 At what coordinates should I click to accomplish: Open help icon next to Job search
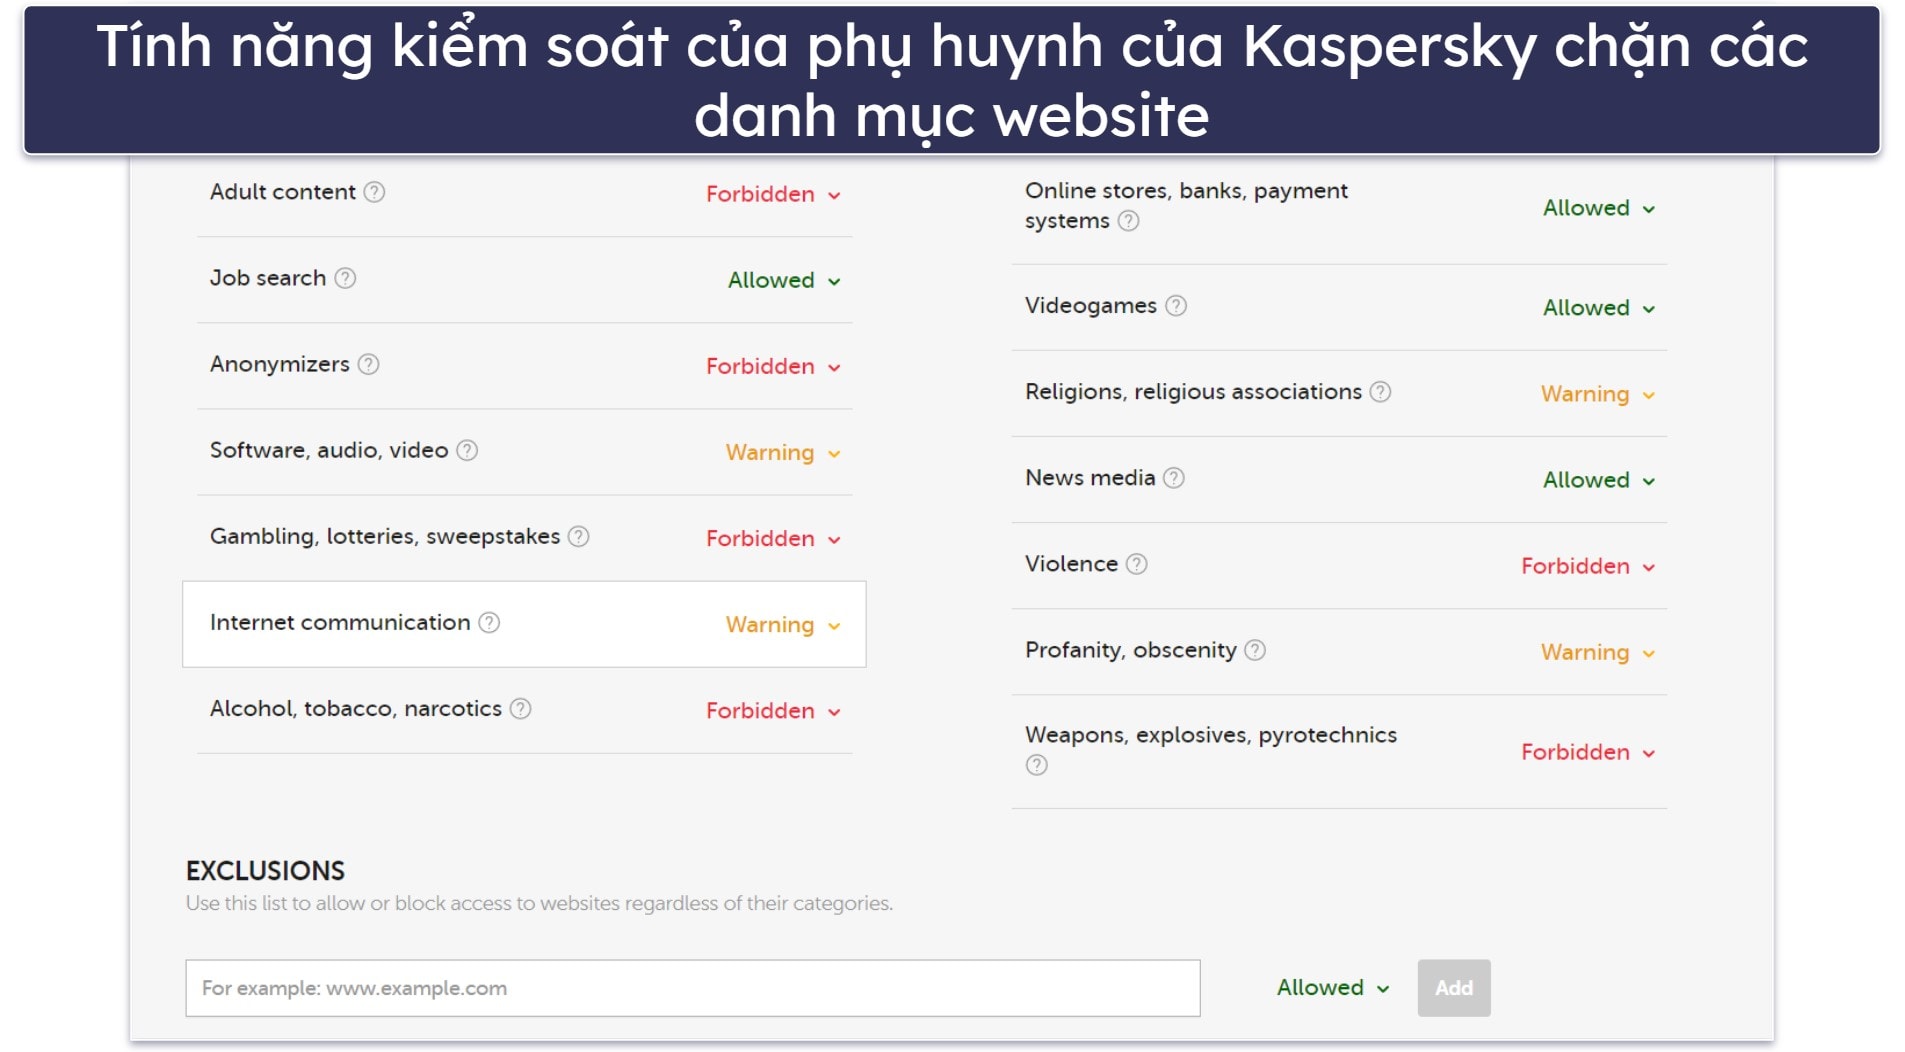(x=345, y=278)
